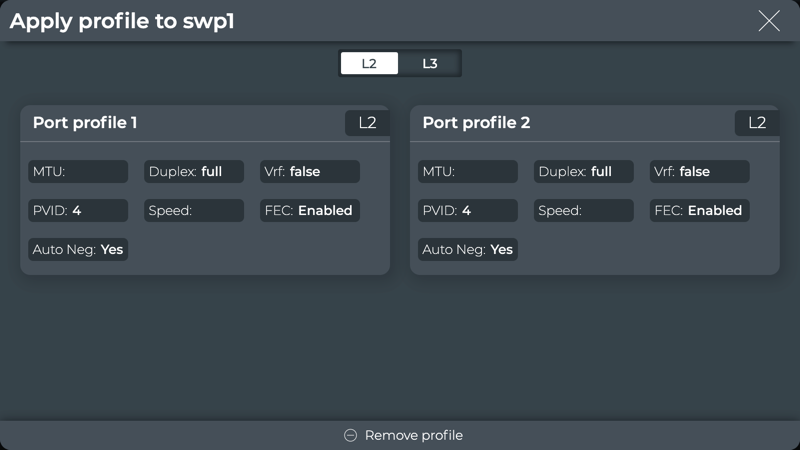Viewport: 800px width, 450px height.
Task: Select the Port profile 2 card title
Action: pos(476,123)
